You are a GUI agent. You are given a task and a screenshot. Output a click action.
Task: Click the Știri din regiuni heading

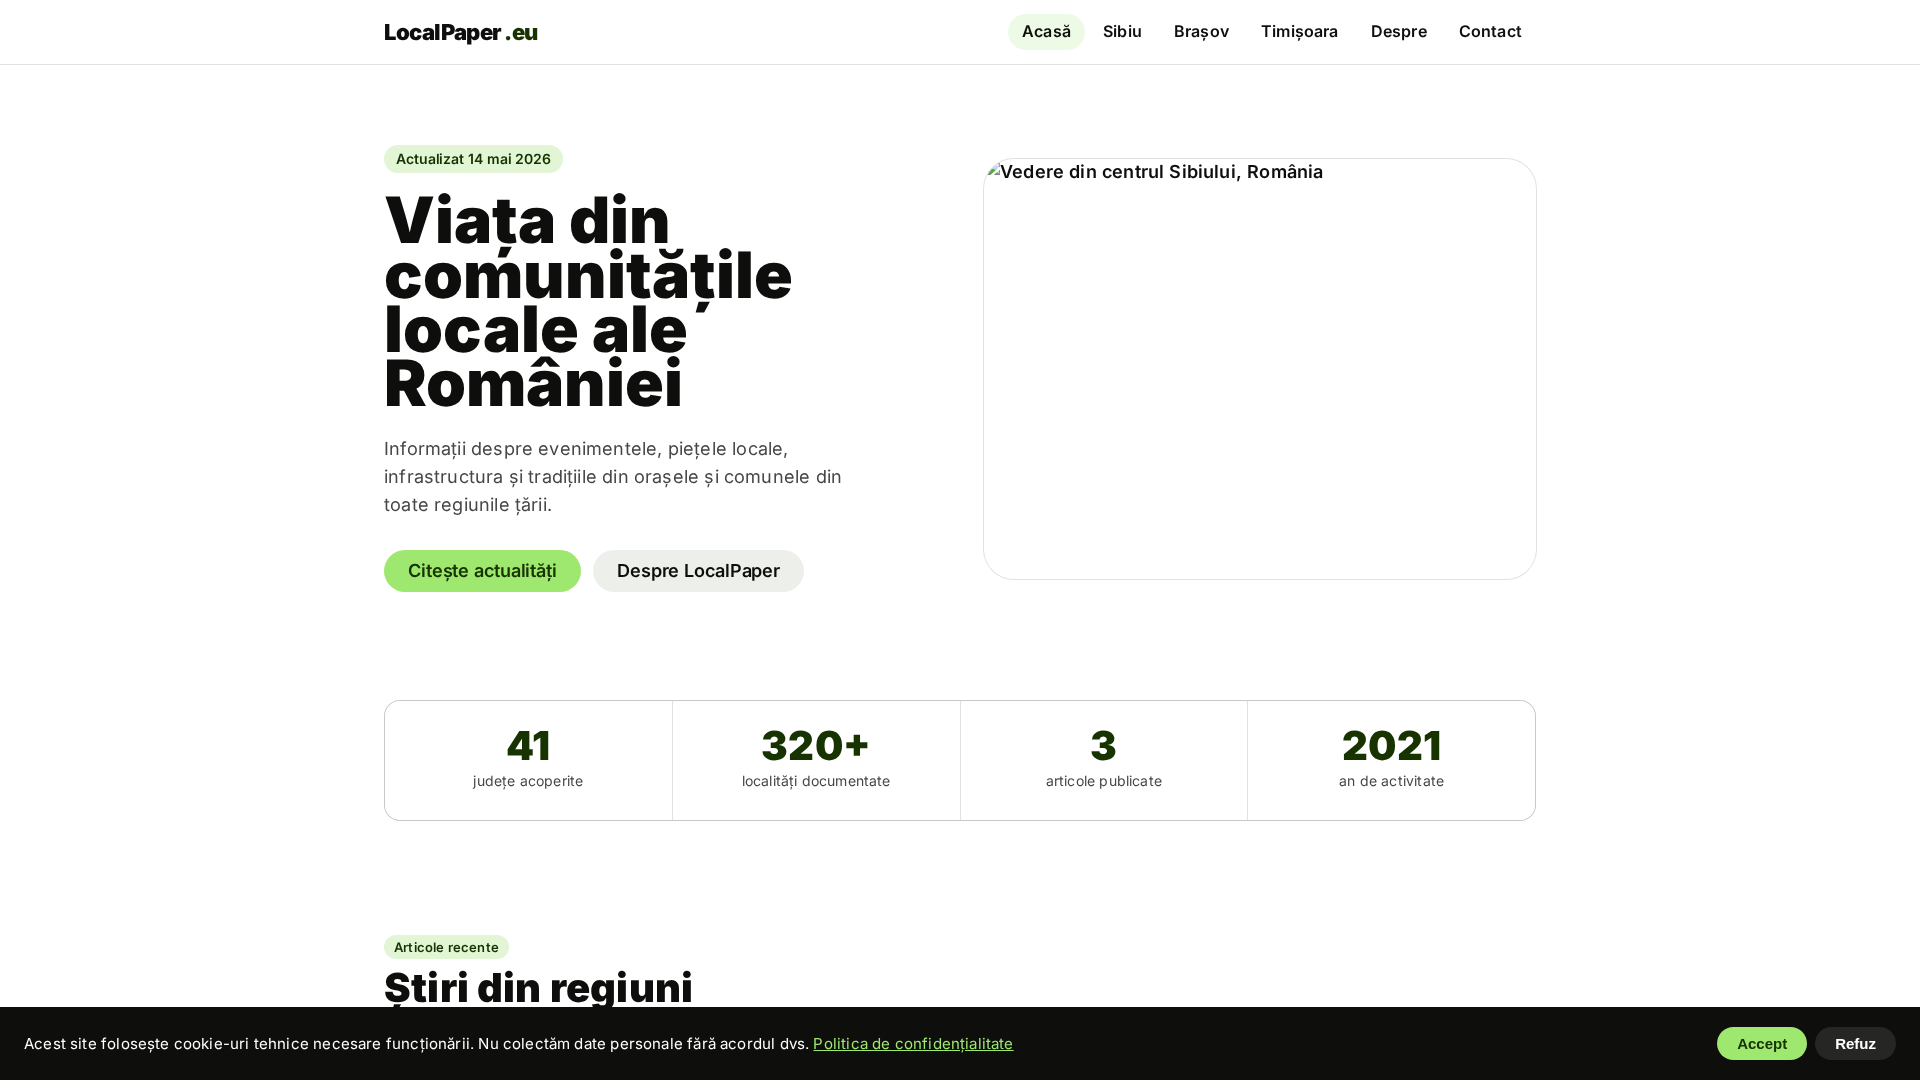click(x=538, y=988)
